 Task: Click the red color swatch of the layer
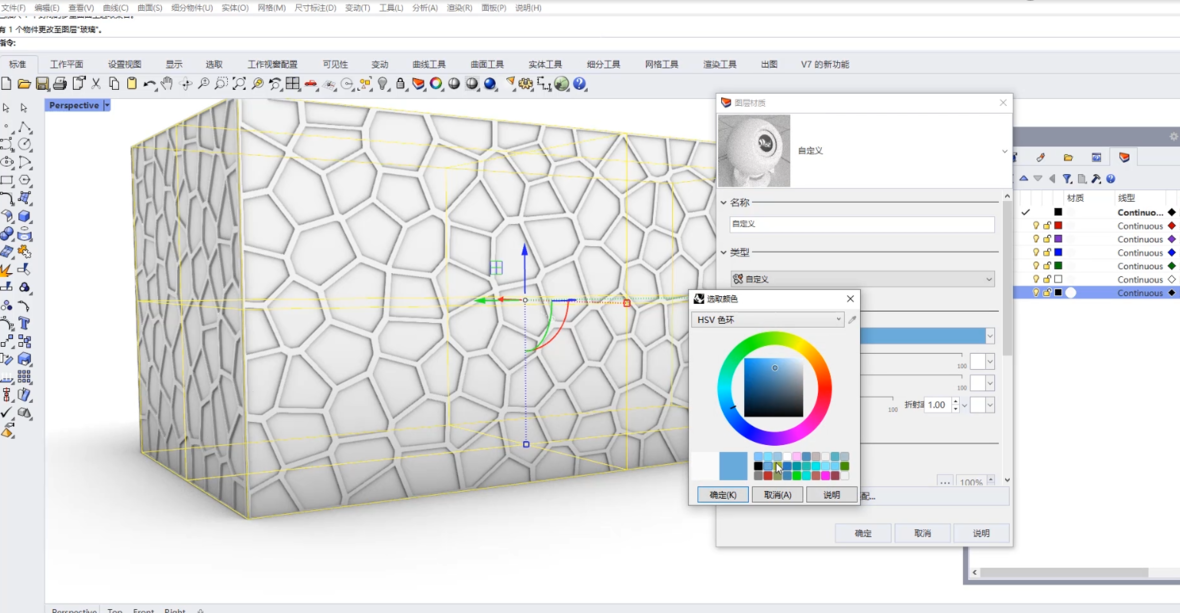coord(1058,226)
